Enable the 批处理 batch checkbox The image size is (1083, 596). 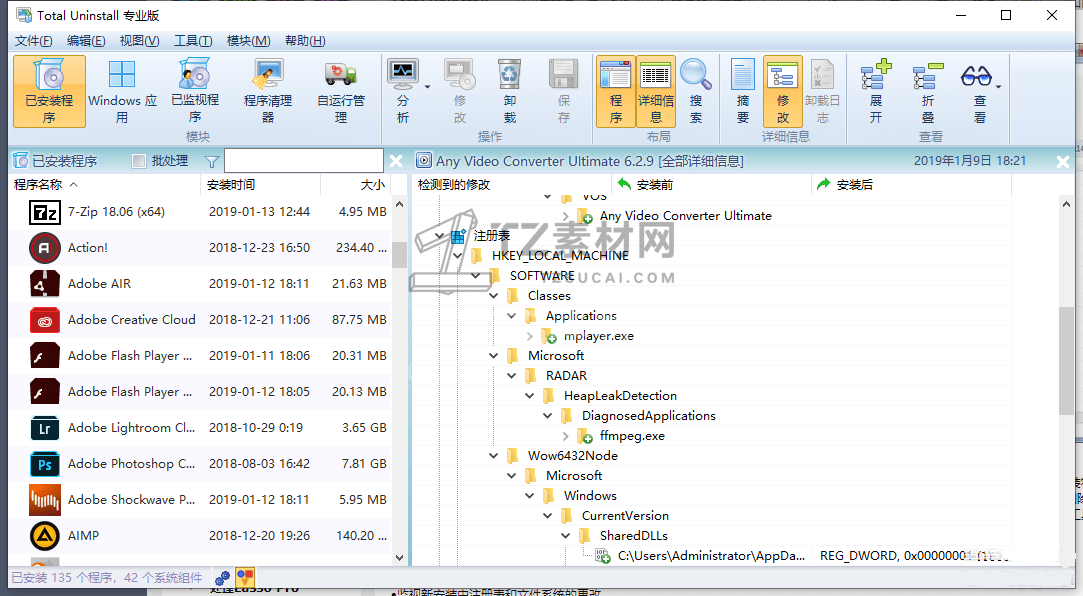[139, 161]
